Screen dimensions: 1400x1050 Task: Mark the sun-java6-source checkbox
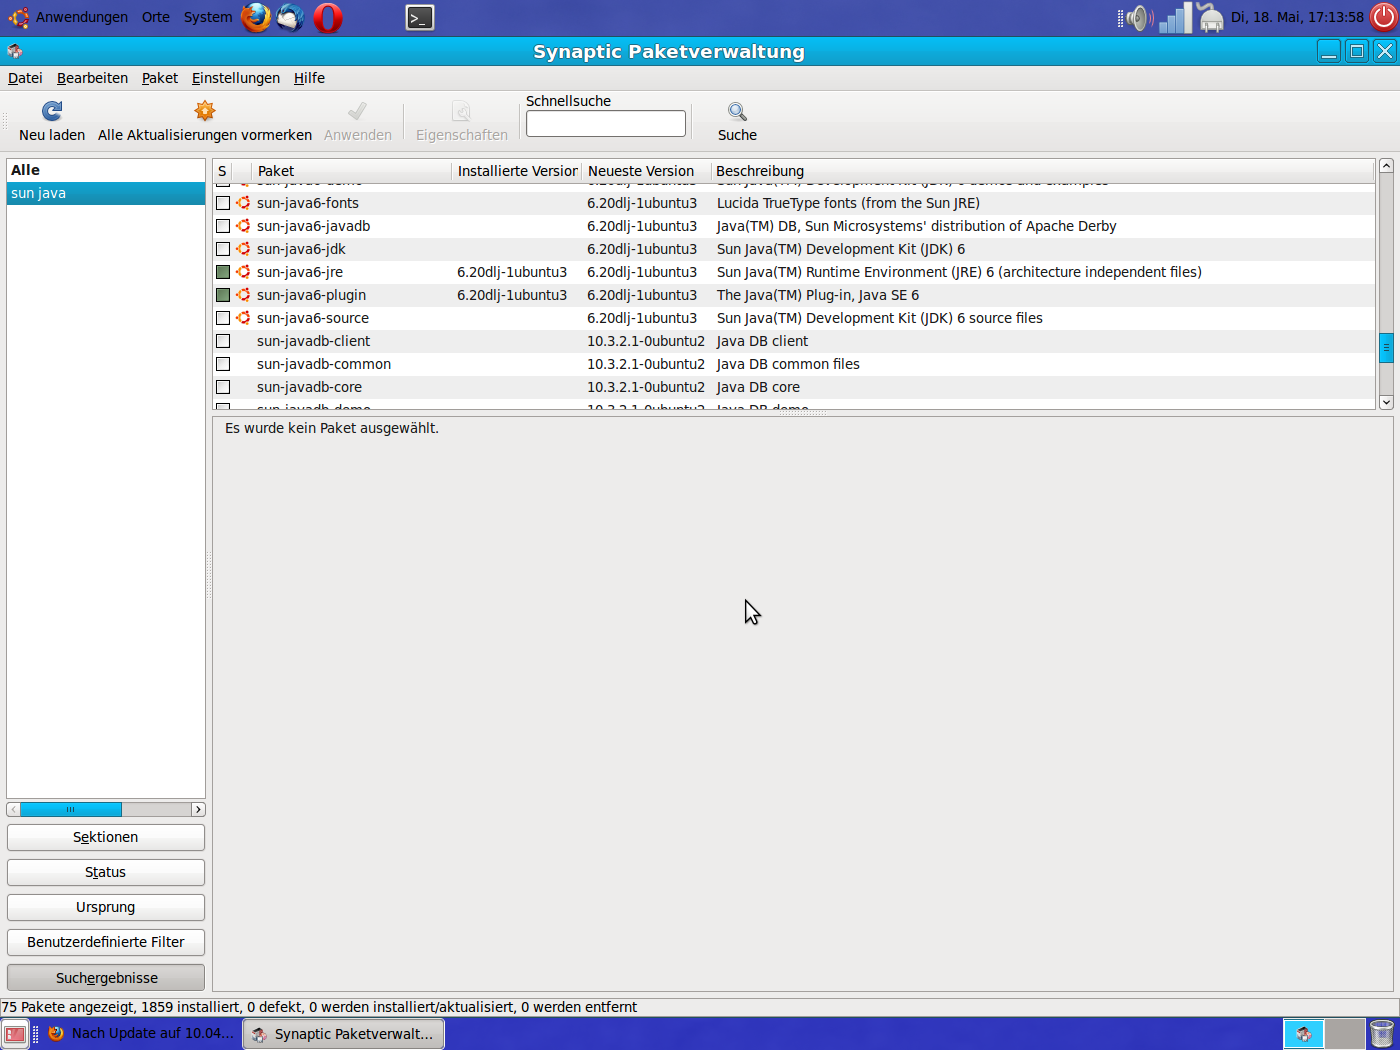(x=223, y=318)
